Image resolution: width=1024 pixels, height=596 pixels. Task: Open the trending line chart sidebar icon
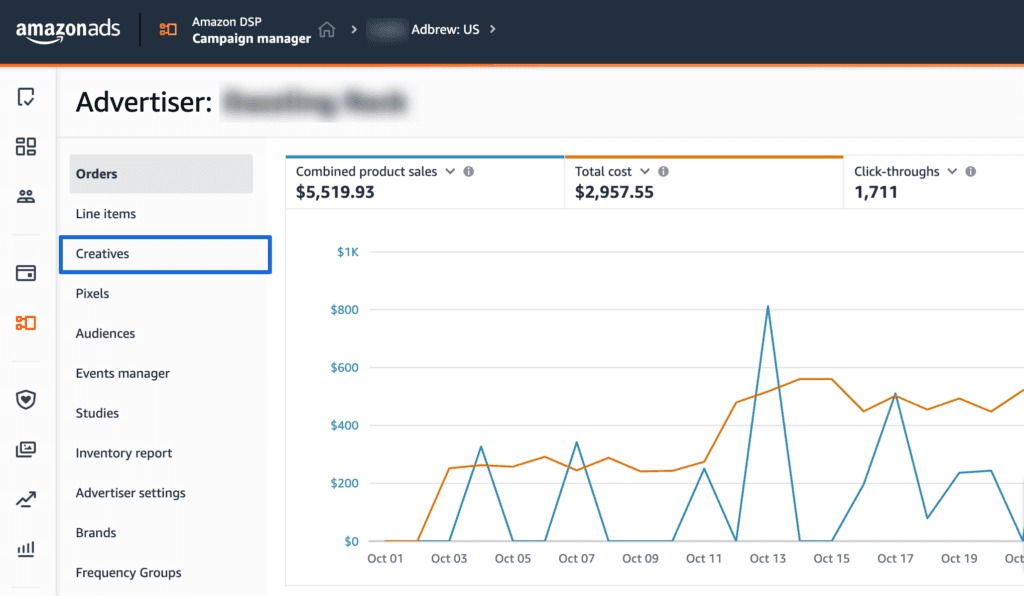coord(26,499)
